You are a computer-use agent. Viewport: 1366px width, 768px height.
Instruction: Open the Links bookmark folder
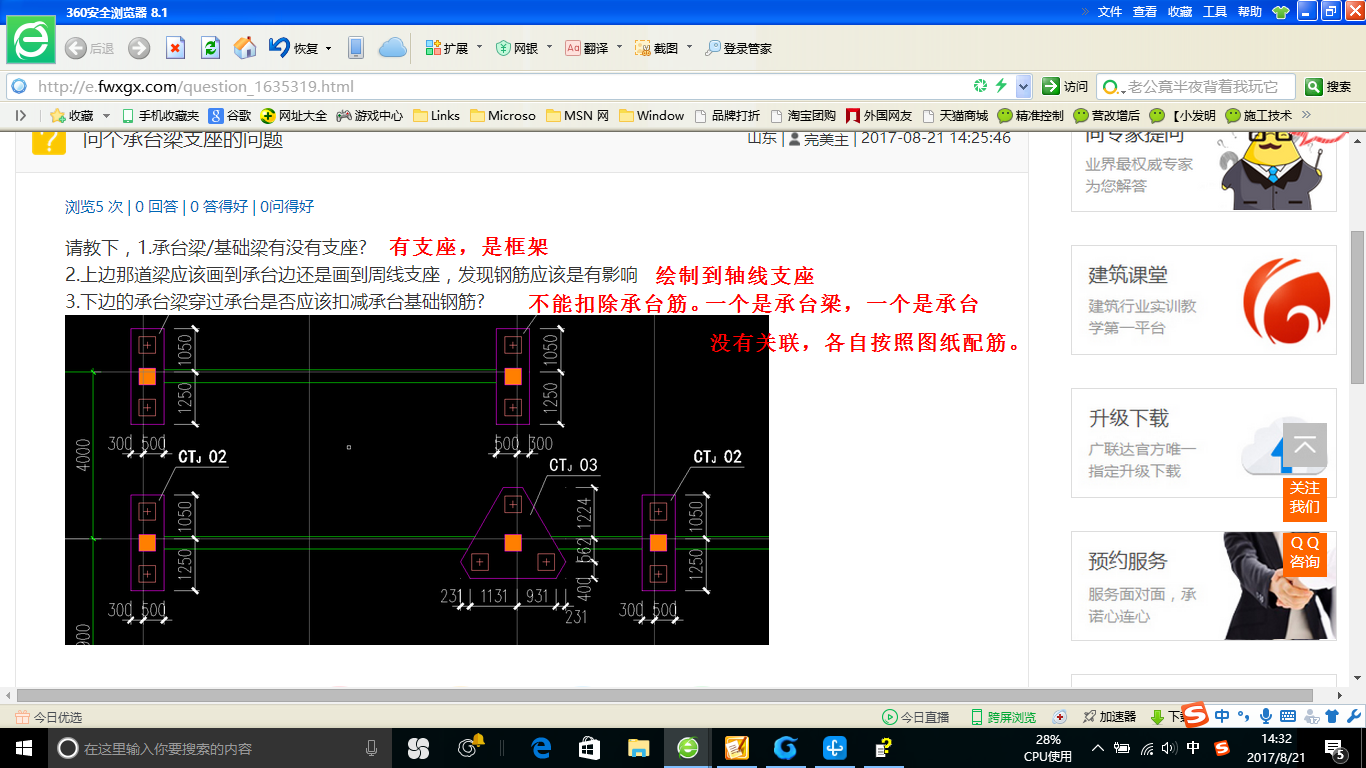pyautogui.click(x=436, y=116)
